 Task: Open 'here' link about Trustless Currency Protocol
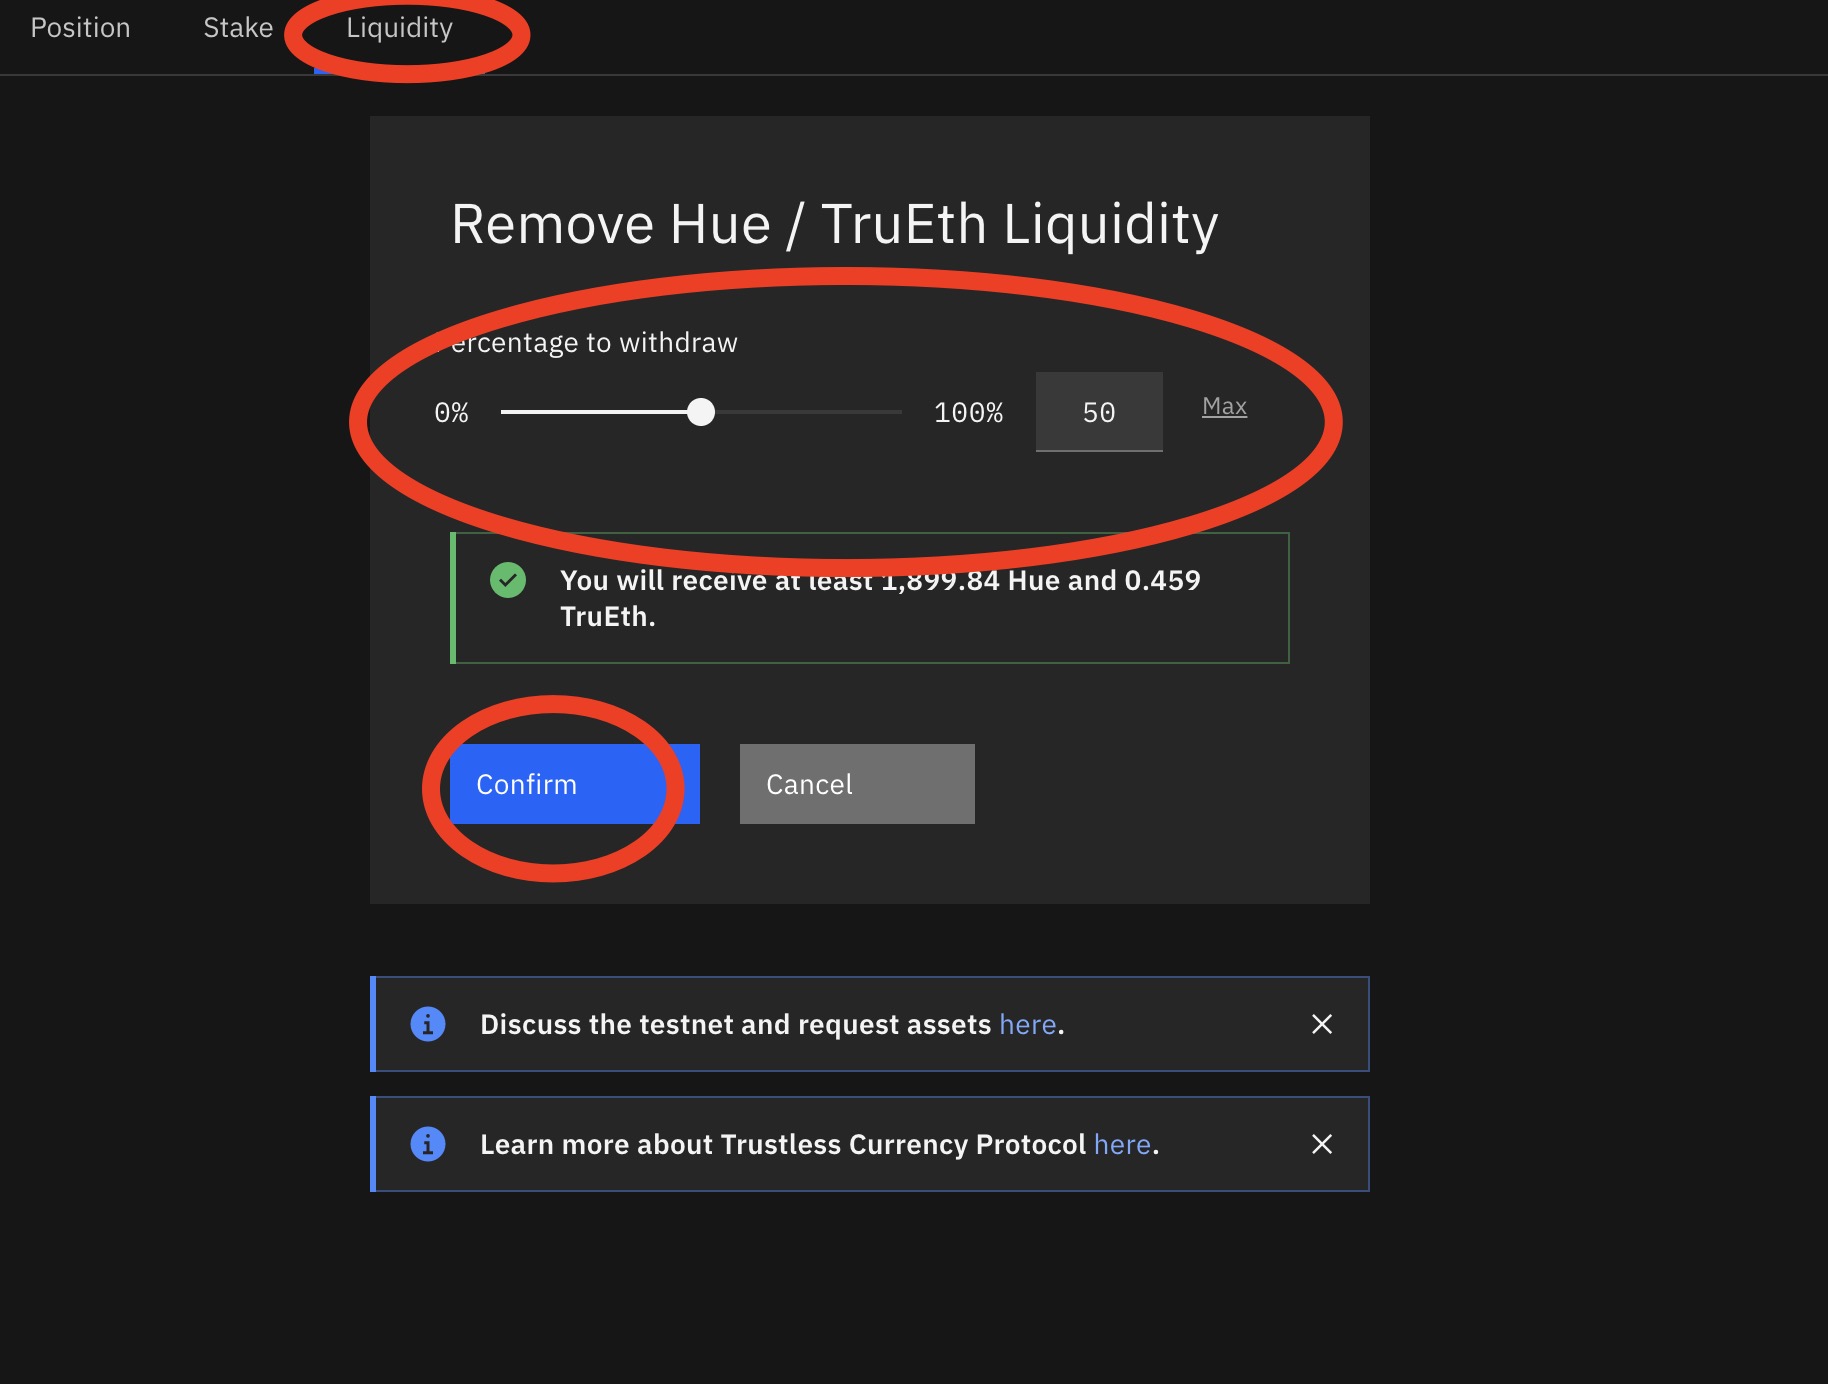point(1122,1144)
